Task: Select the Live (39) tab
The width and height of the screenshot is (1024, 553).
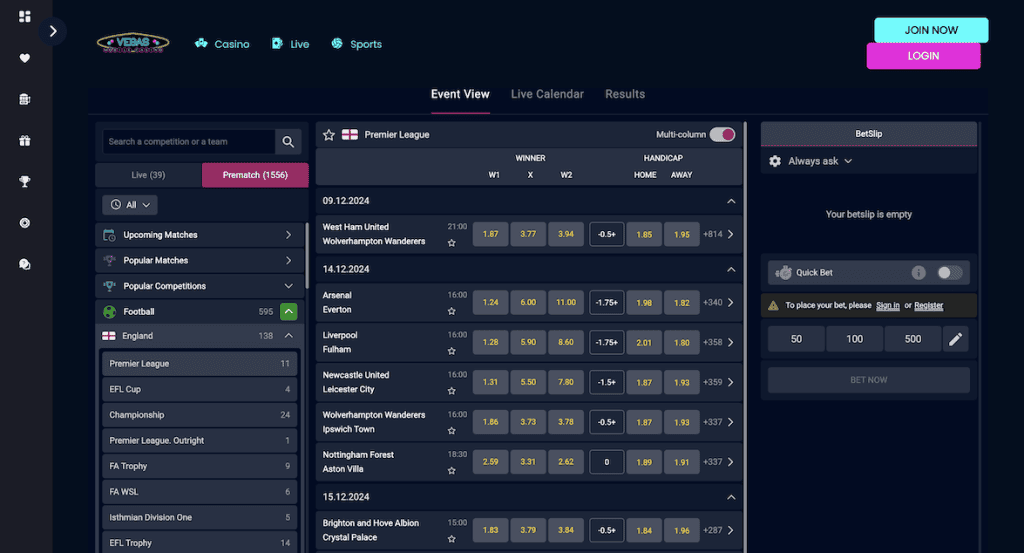Action: (148, 175)
